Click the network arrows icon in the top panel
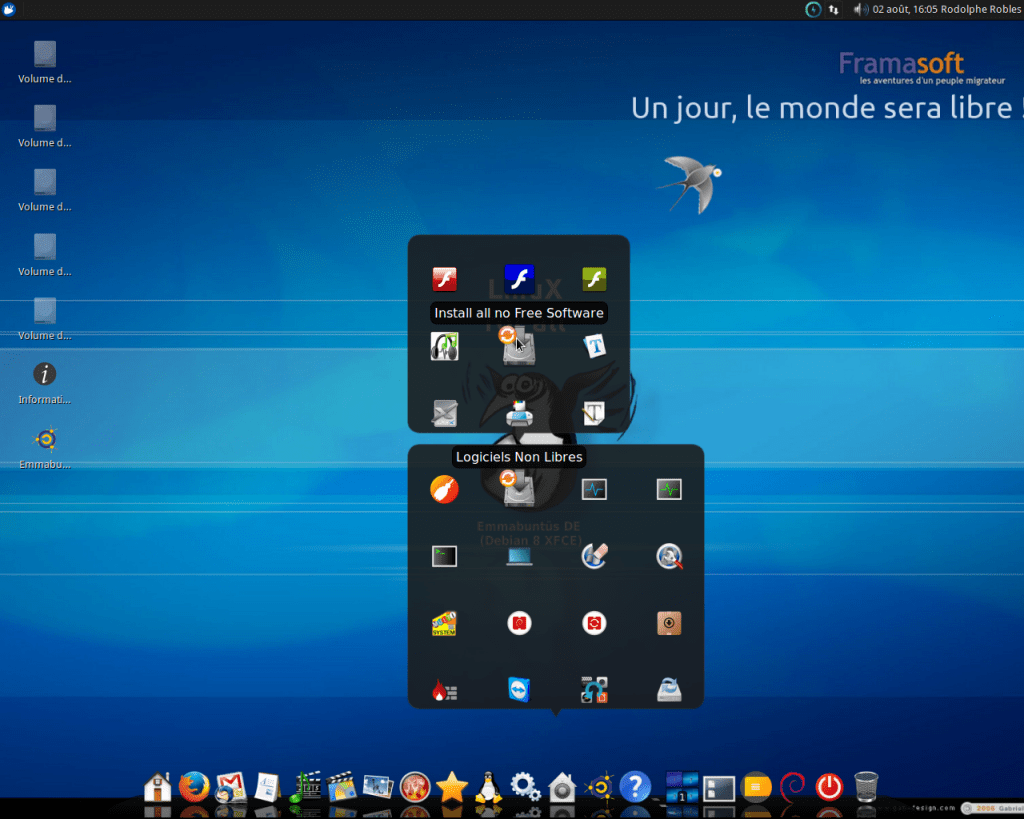 834,9
